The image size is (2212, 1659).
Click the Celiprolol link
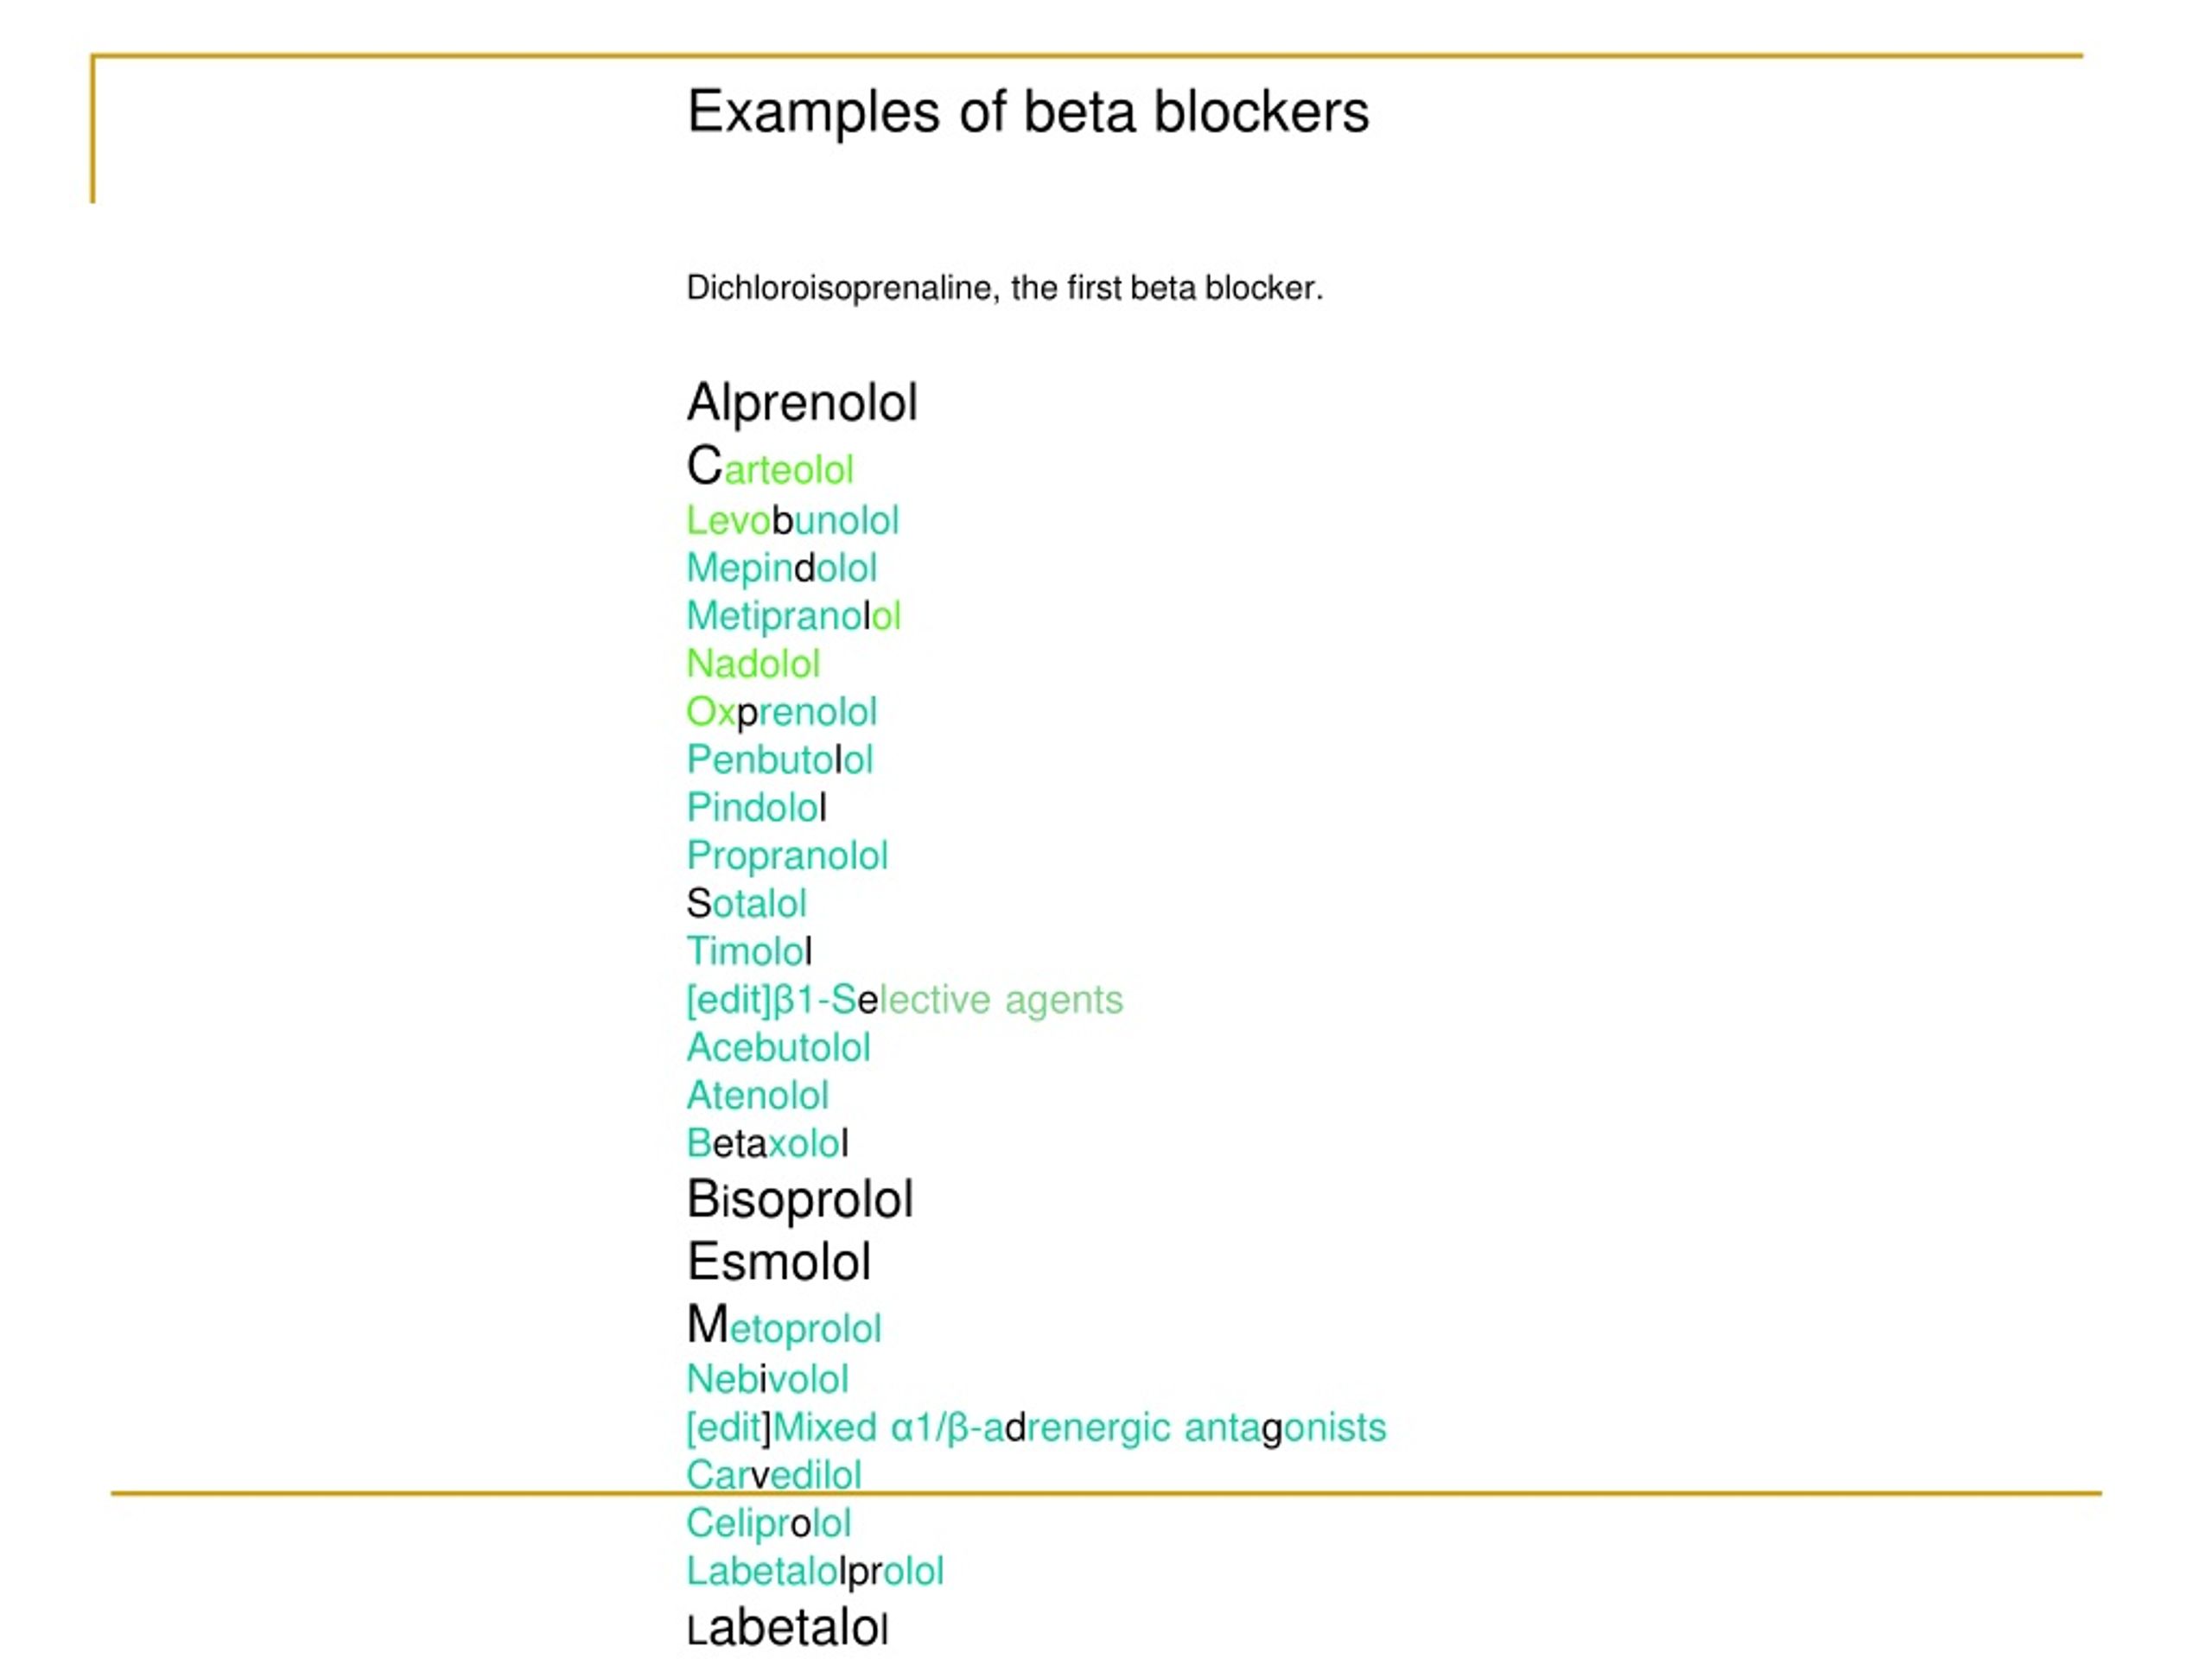[x=769, y=1525]
